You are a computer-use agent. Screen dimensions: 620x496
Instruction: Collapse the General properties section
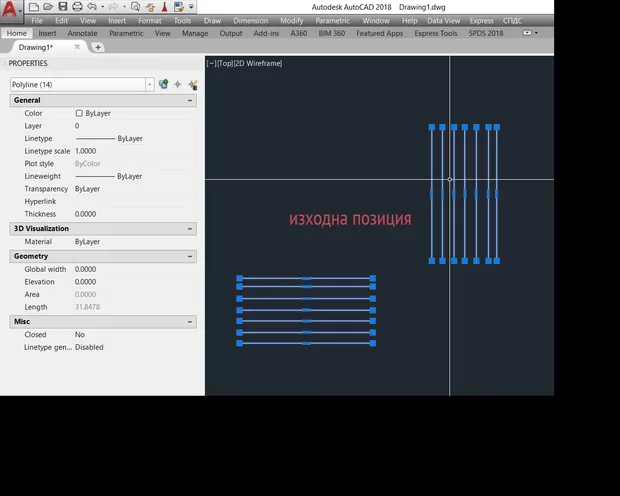pos(190,101)
